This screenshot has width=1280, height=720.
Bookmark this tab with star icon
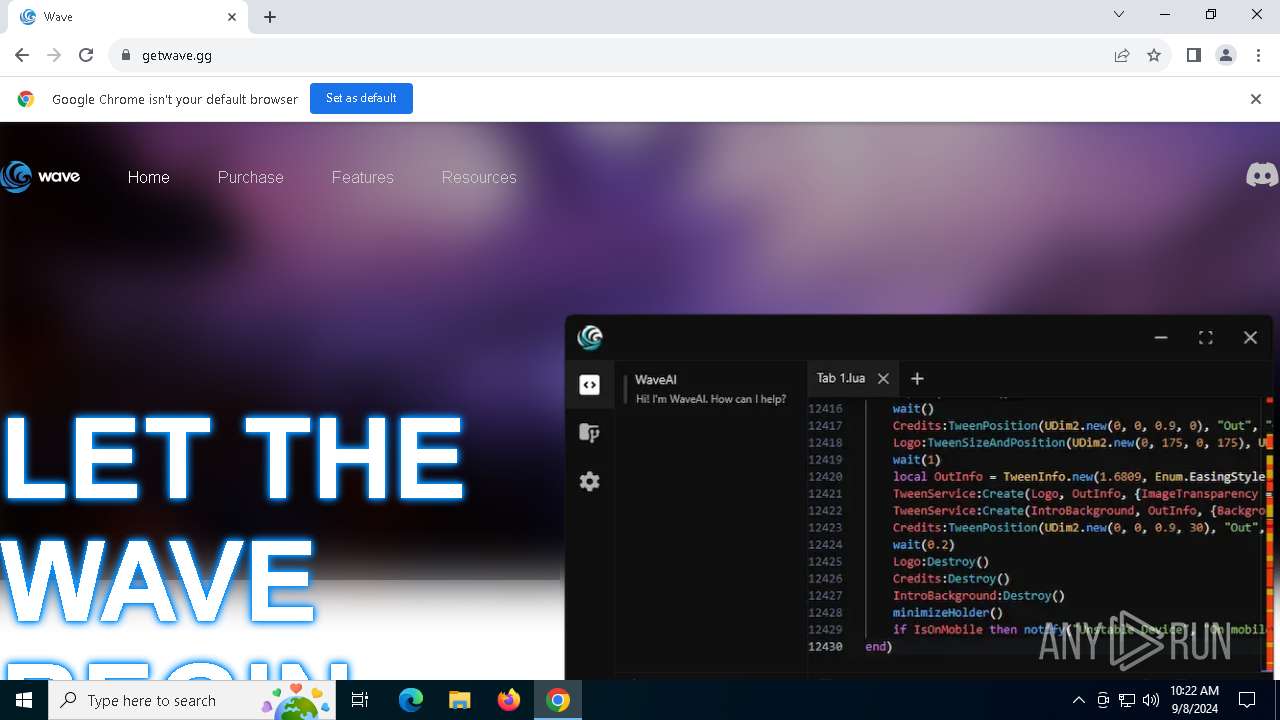1154,55
